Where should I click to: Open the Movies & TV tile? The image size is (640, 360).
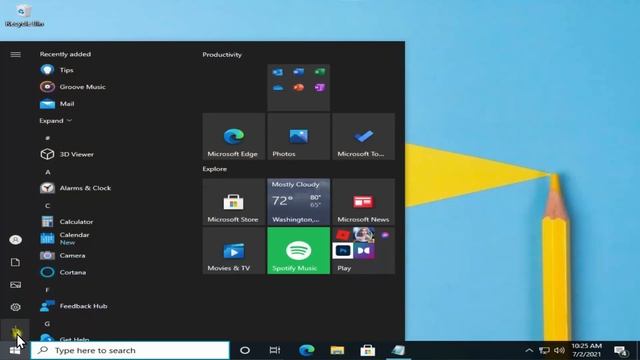[x=234, y=251]
